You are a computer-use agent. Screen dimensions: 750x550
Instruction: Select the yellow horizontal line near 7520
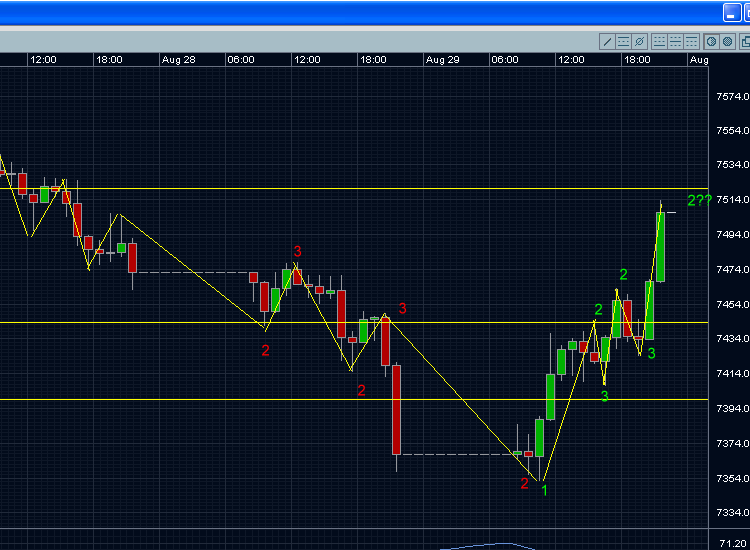tap(354, 189)
